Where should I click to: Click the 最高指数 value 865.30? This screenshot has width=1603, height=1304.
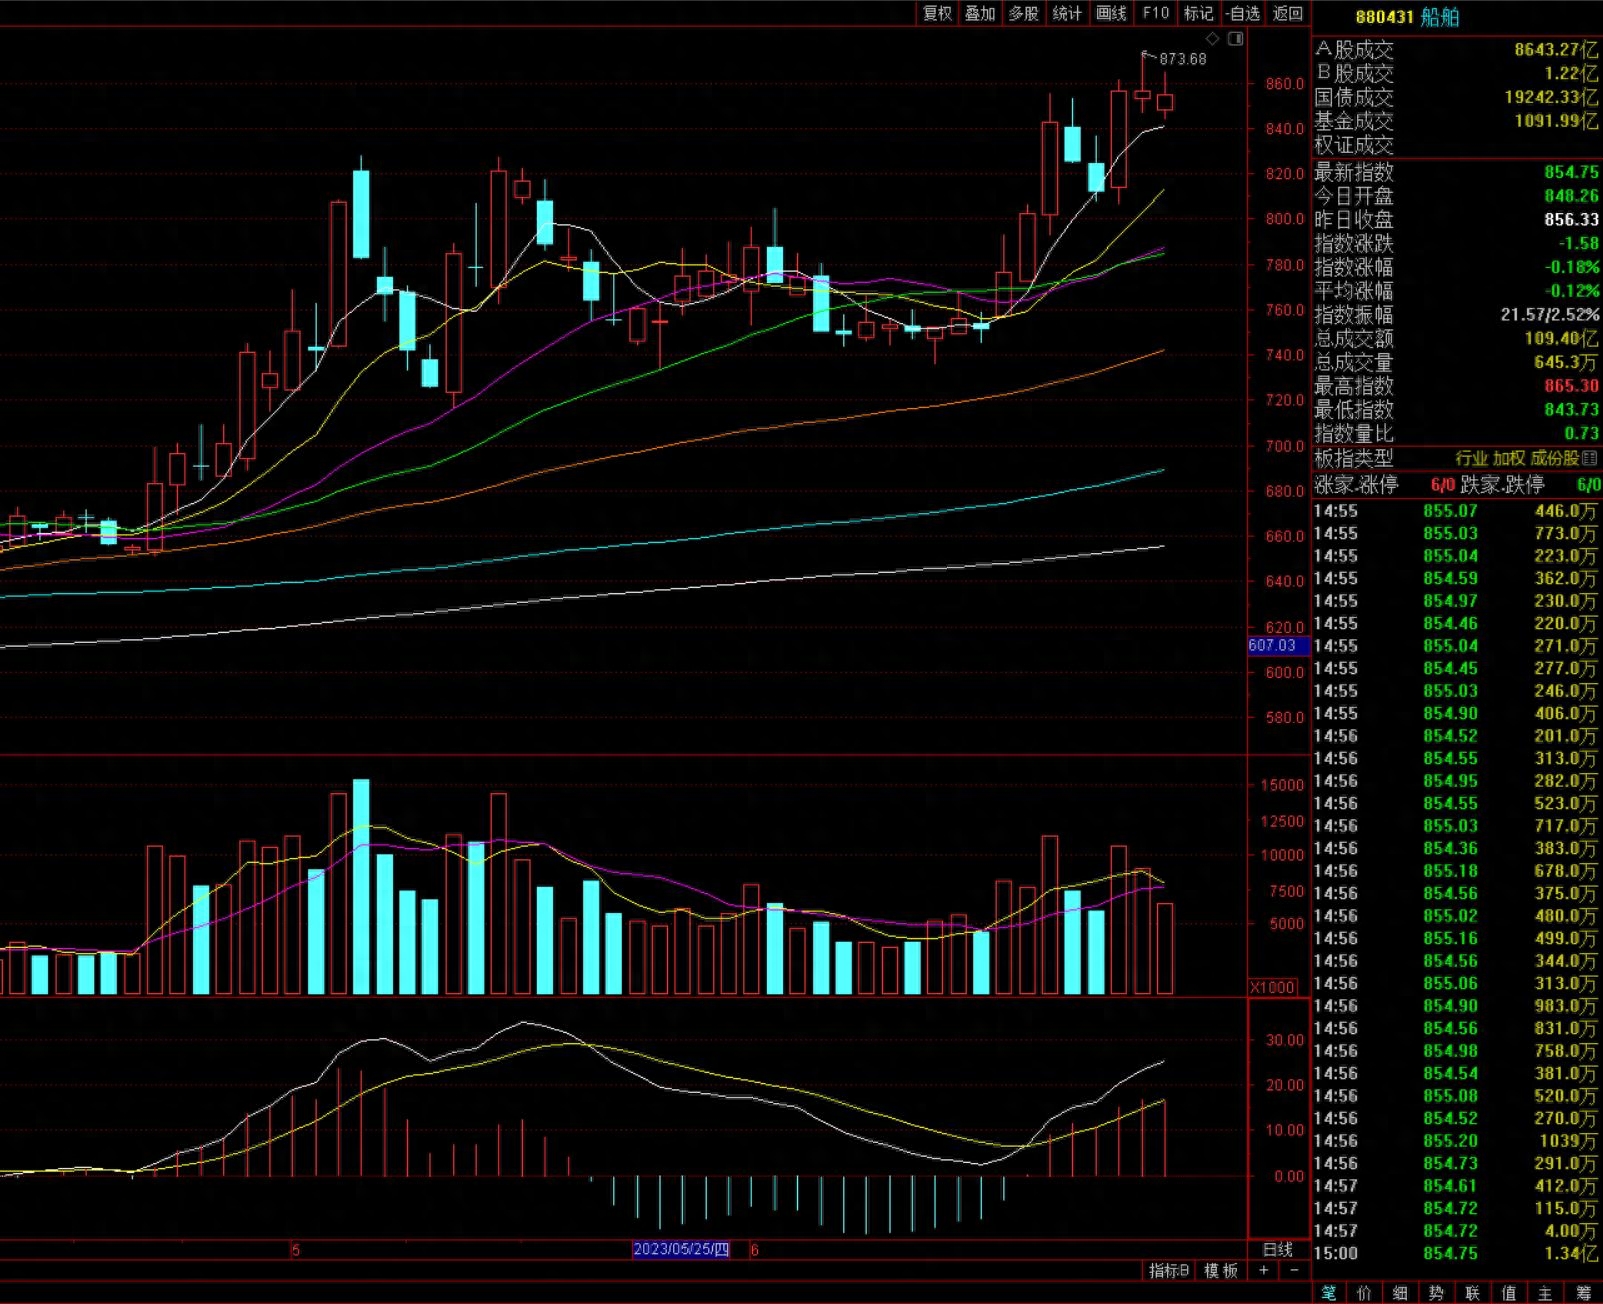tap(1571, 386)
